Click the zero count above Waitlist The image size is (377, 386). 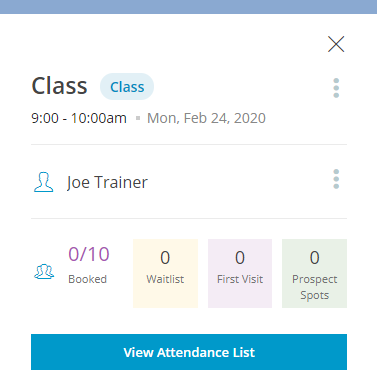[165, 257]
